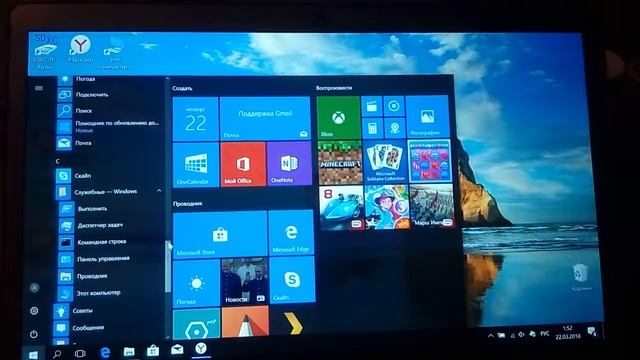The image size is (640, 360).
Task: Open the volume control in tray
Action: (521, 335)
